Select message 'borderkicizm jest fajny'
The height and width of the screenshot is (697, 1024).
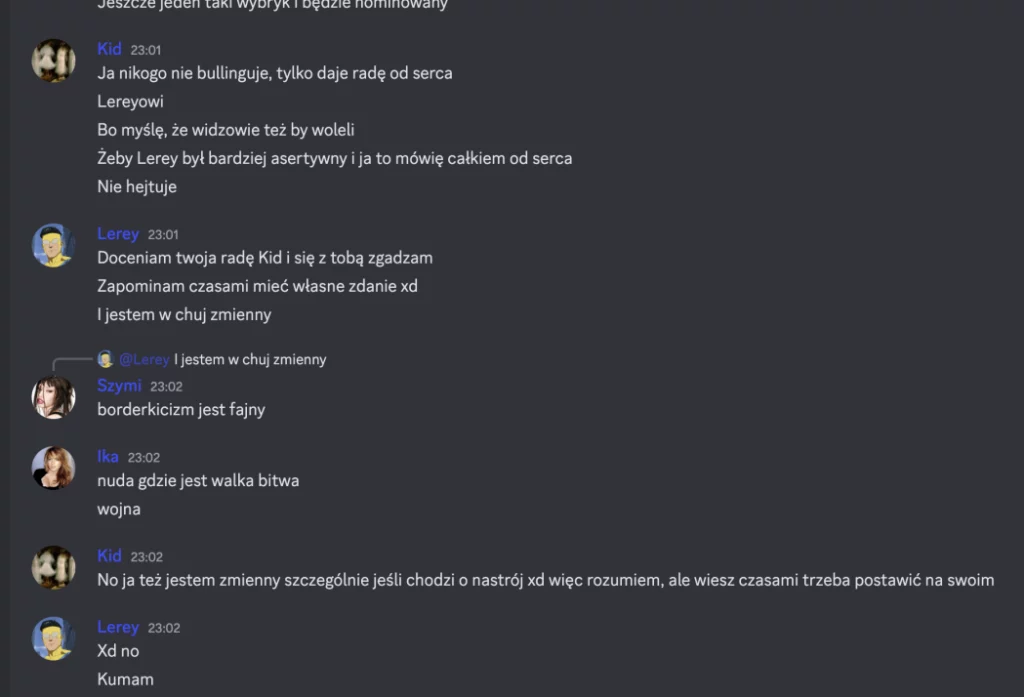point(182,410)
